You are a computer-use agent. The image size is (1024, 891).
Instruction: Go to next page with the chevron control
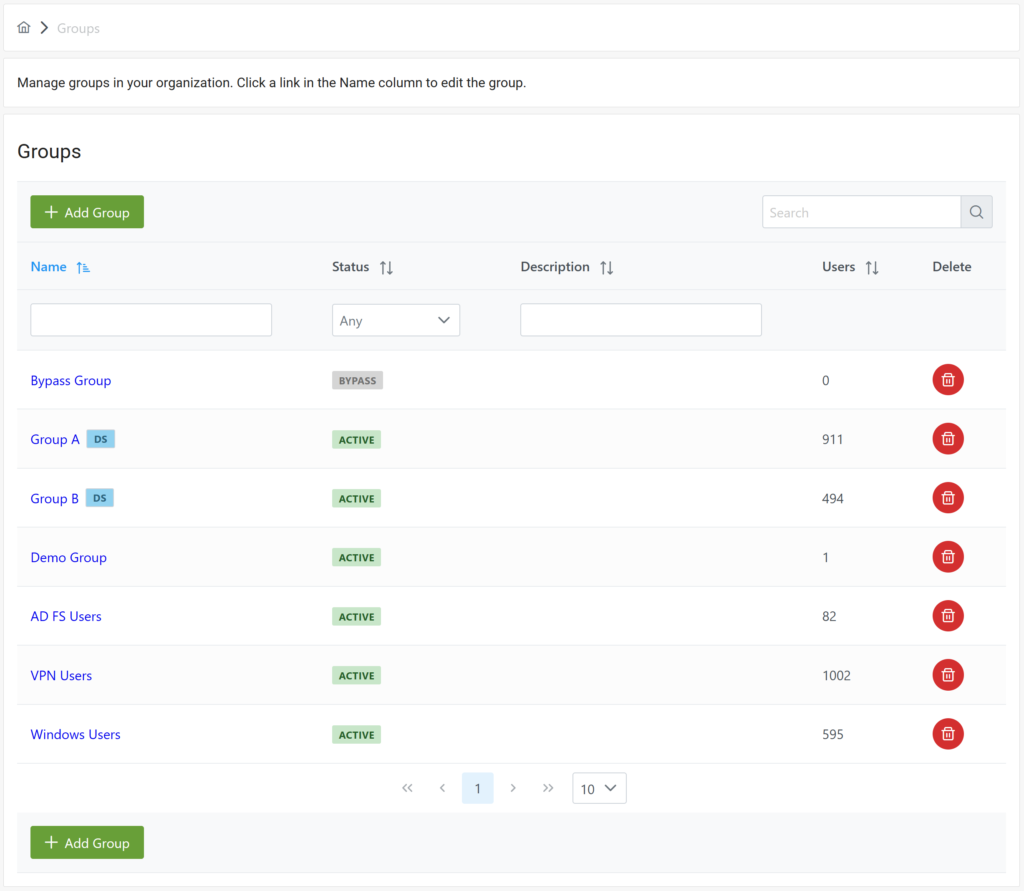(513, 788)
